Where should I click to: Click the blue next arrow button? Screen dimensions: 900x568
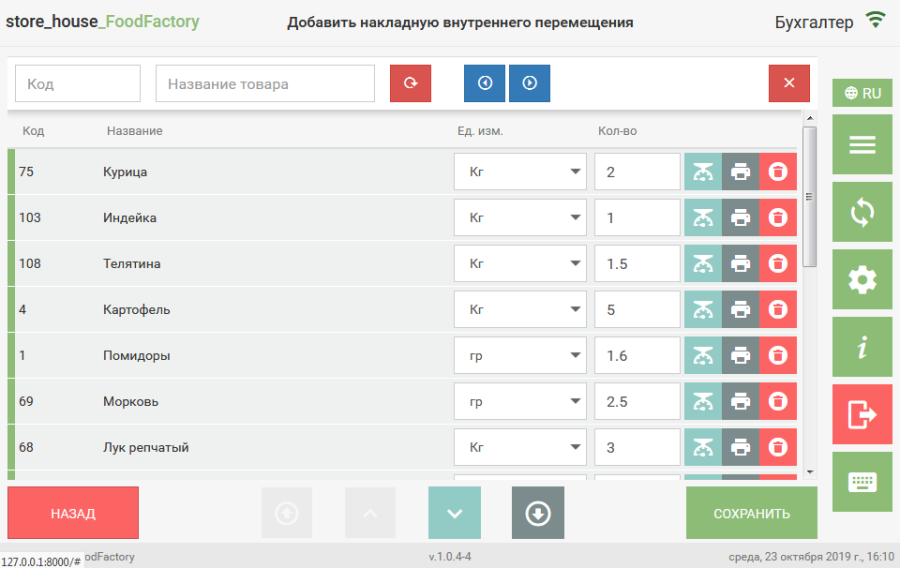(530, 84)
